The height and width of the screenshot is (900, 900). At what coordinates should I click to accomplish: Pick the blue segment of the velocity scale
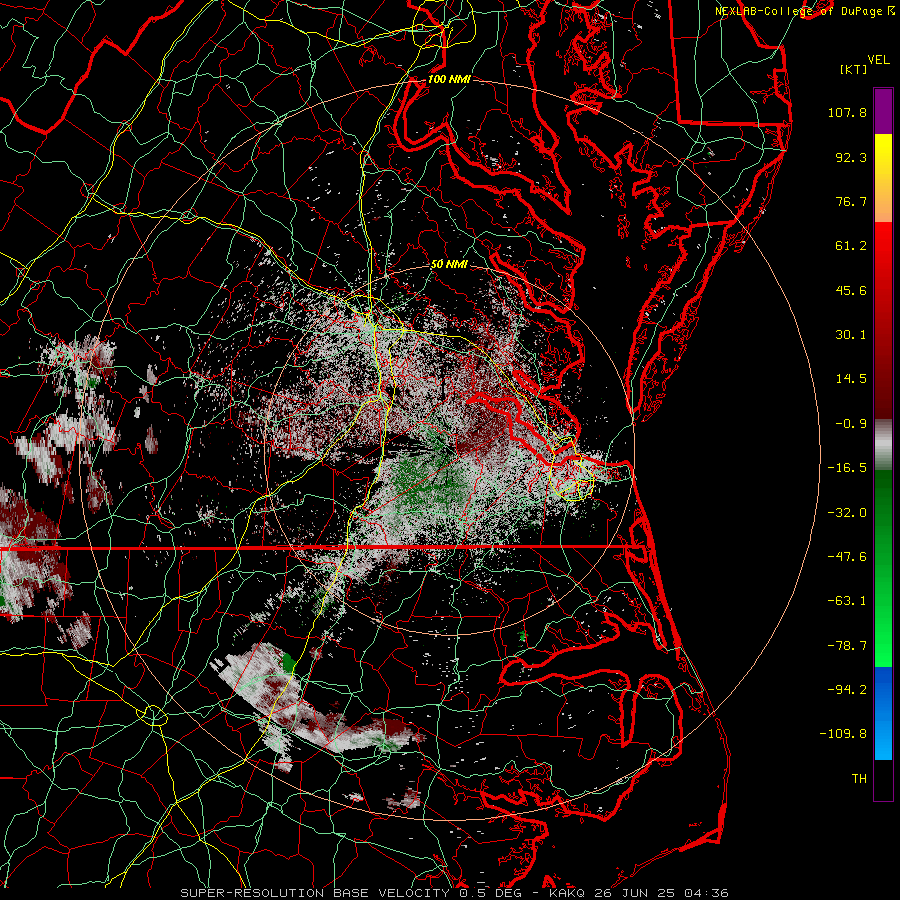pyautogui.click(x=883, y=713)
